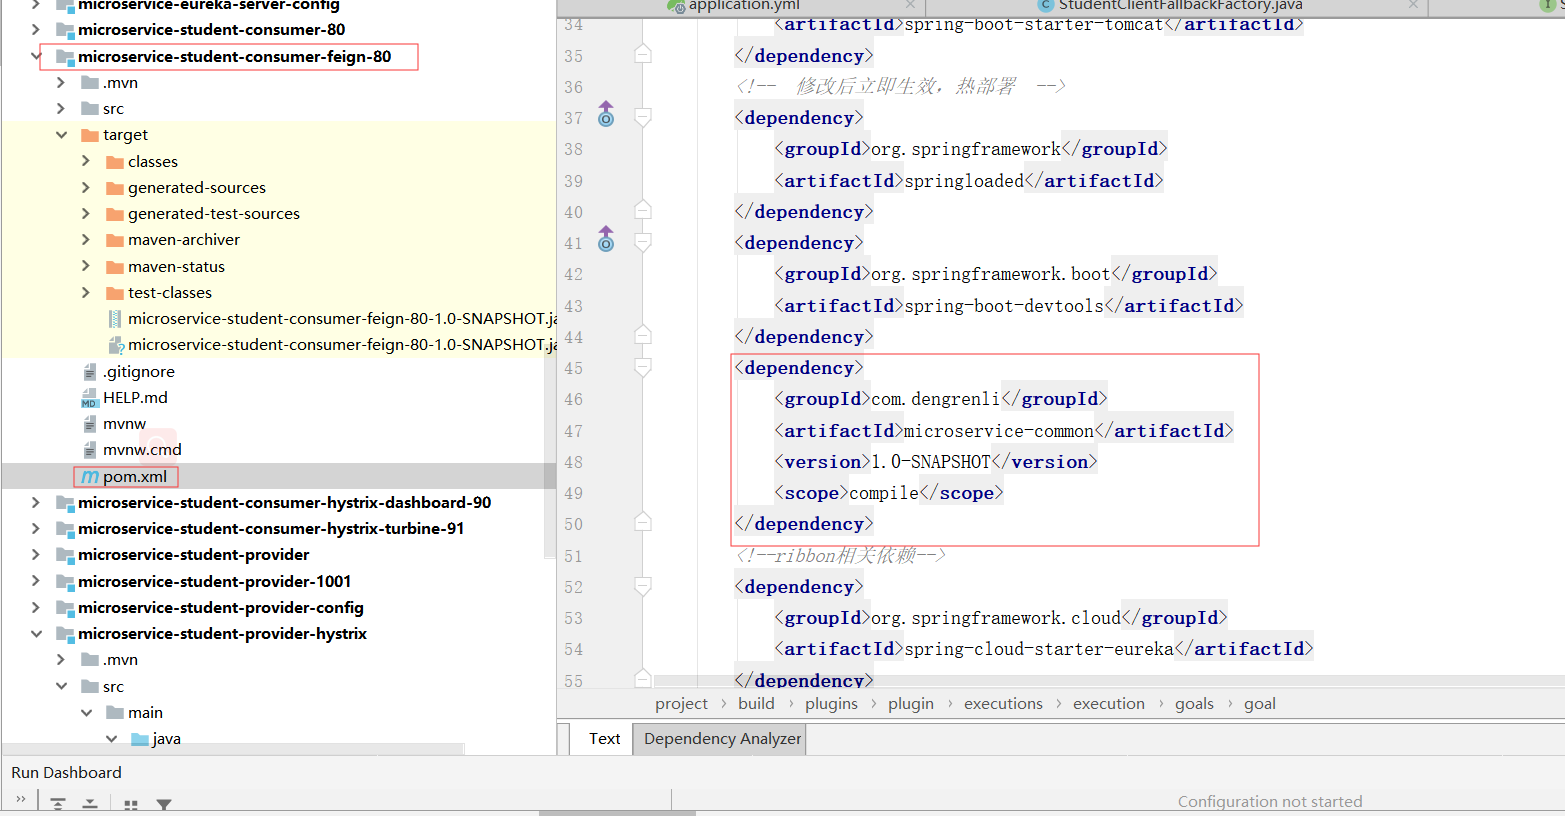Collapse the main folder under provider-hystrix

click(86, 712)
